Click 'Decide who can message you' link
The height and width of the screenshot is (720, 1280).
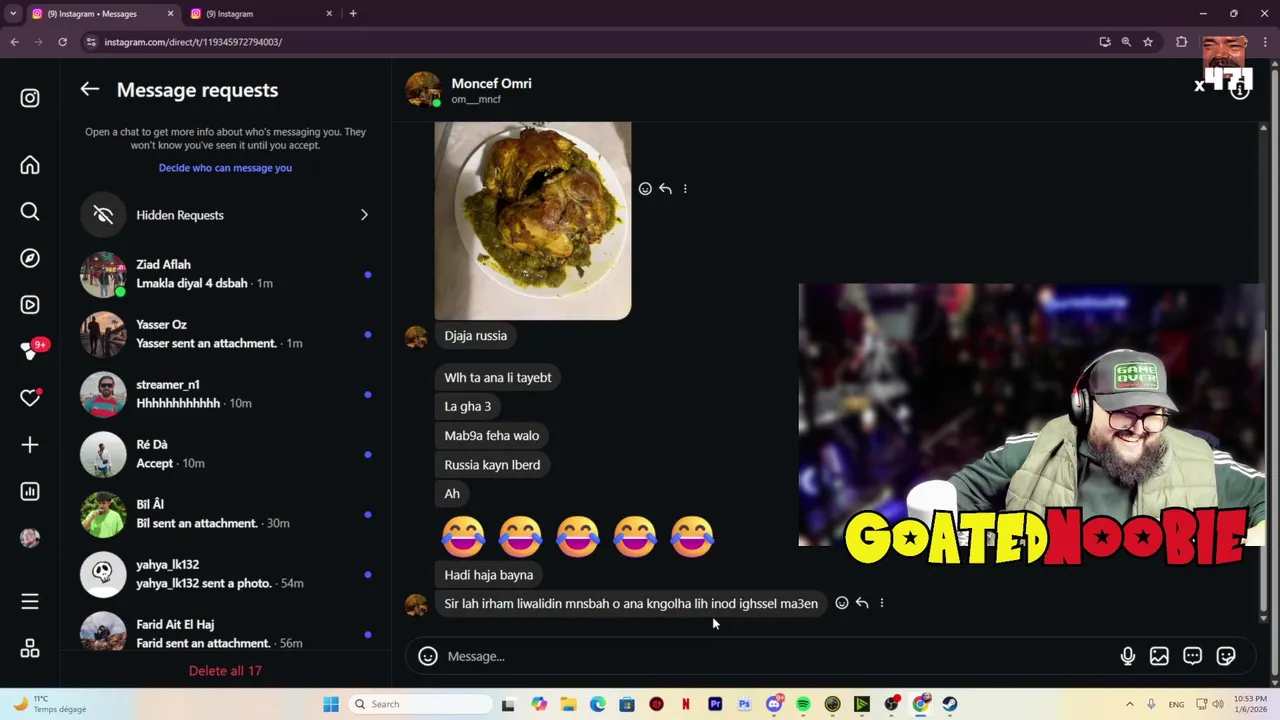tap(225, 168)
